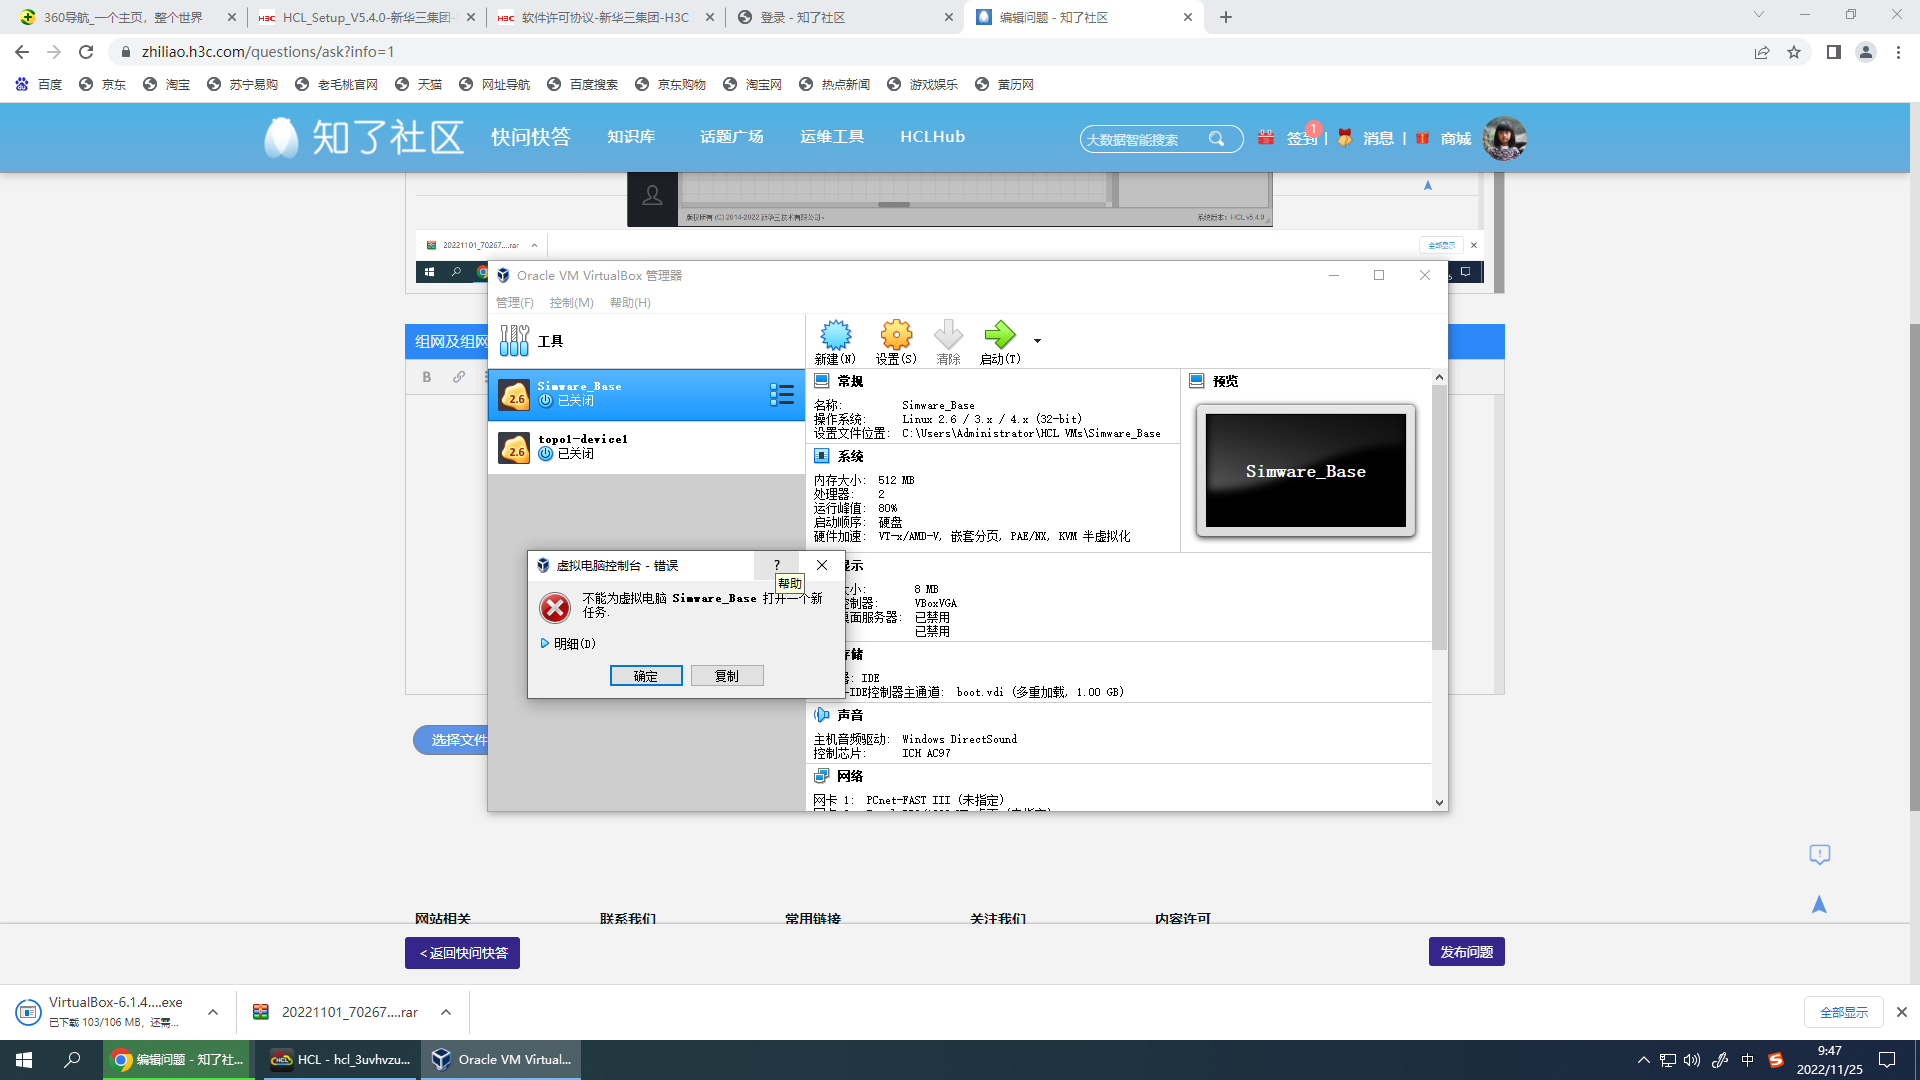This screenshot has width=1920, height=1080.
Task: Click the 确定 button in error dialog
Action: (646, 676)
